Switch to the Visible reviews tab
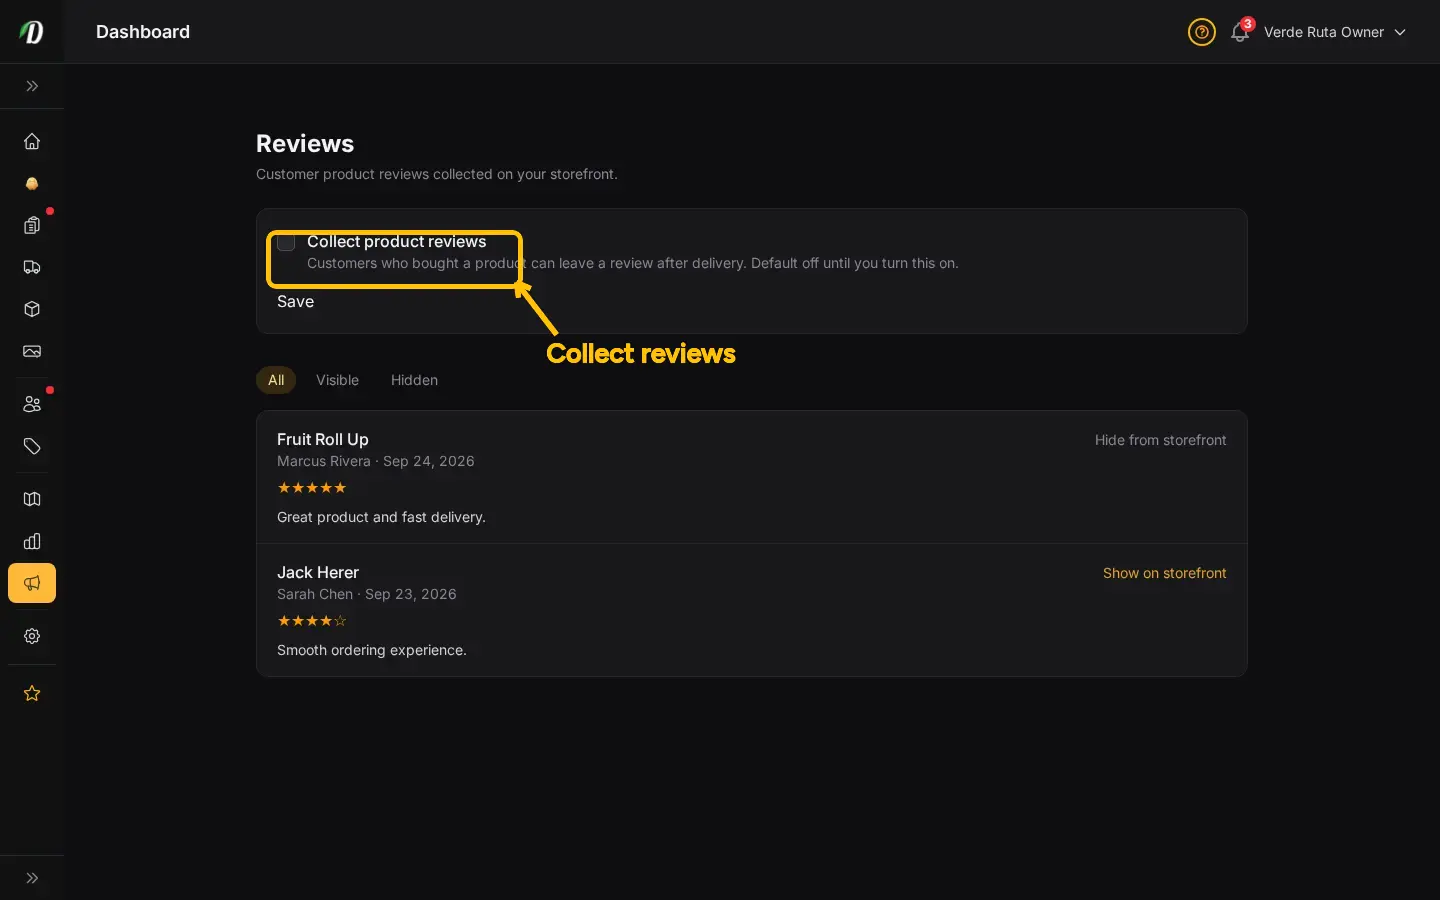This screenshot has width=1440, height=900. click(x=337, y=380)
